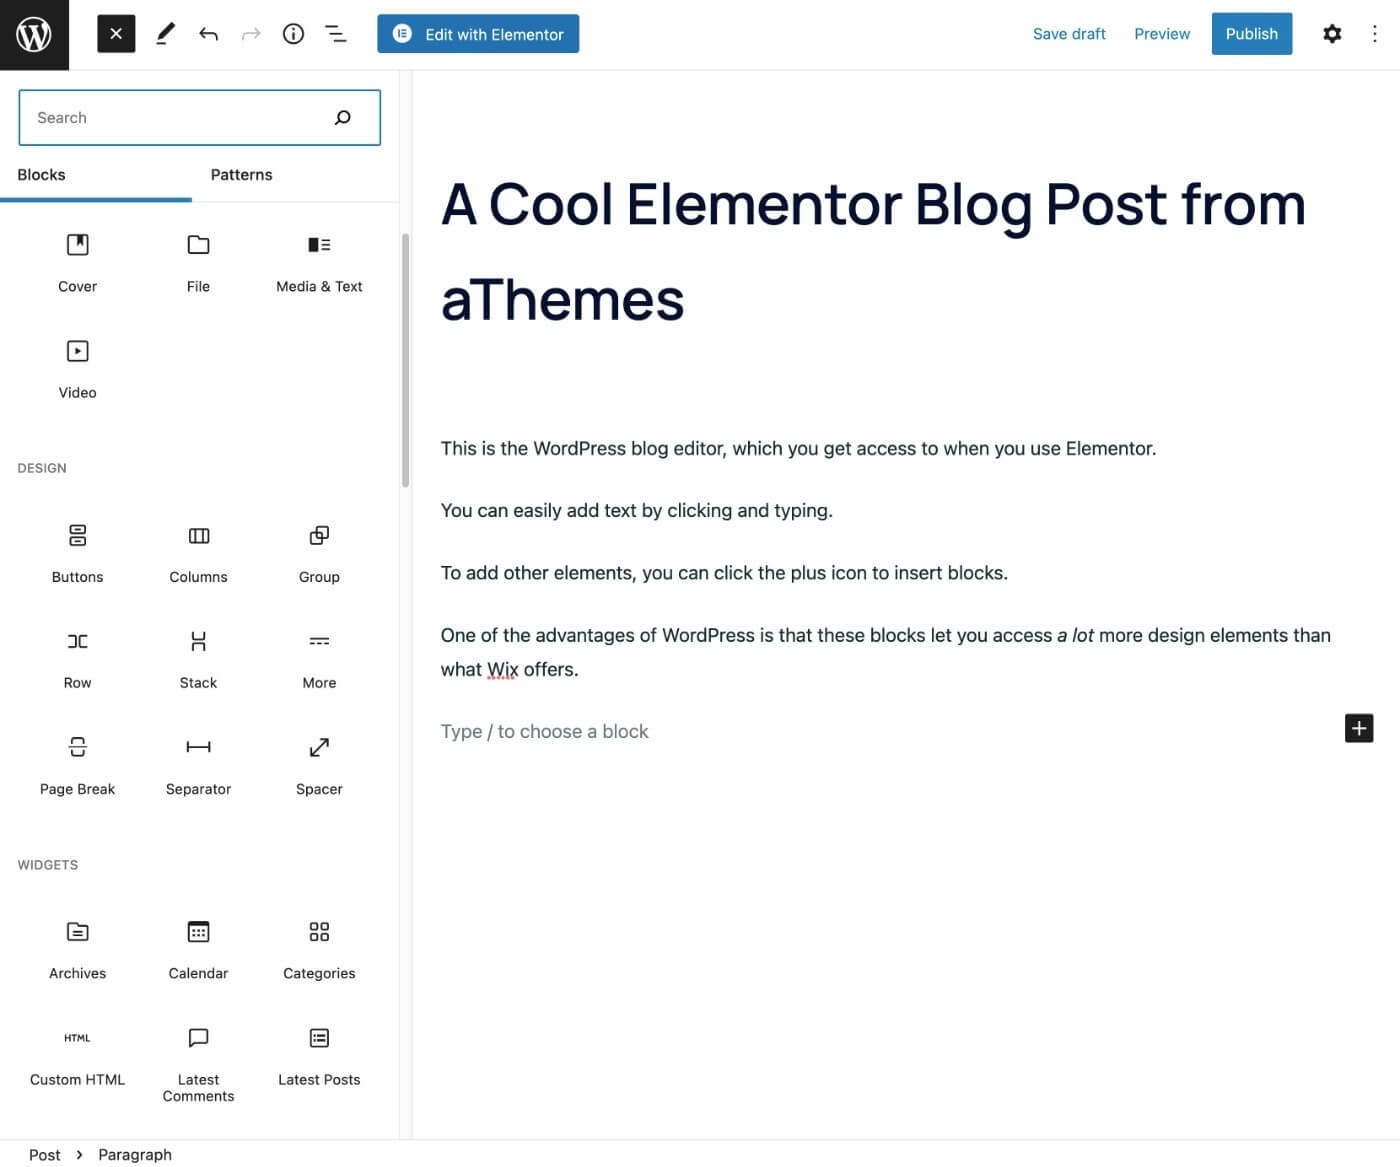Viewport: 1400px width, 1167px height.
Task: Click the WordPress logo icon
Action: [x=34, y=34]
